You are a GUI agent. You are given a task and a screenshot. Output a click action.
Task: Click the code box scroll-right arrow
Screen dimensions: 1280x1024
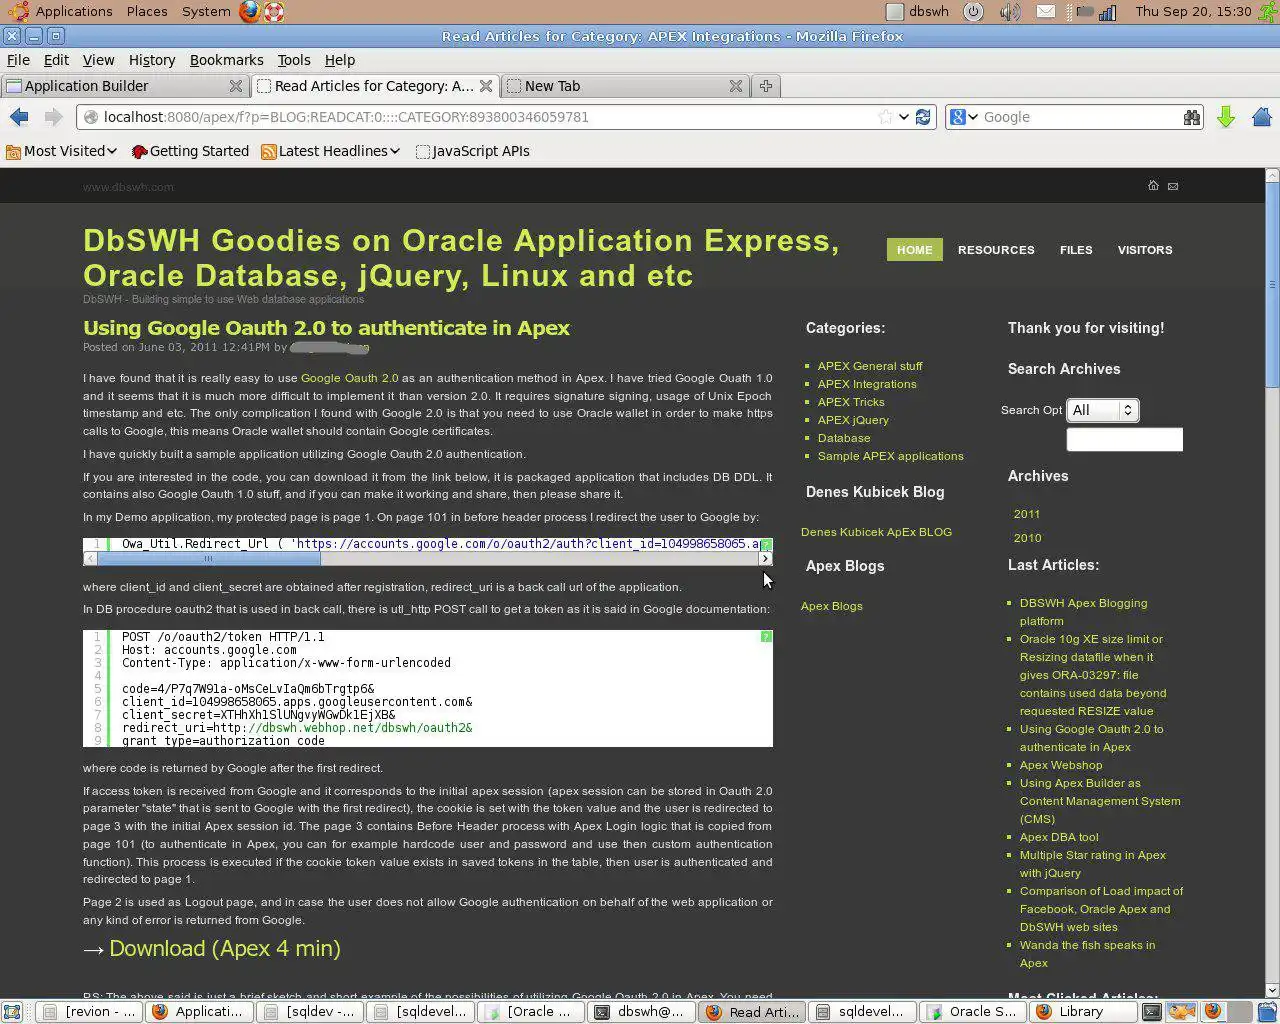(x=766, y=559)
